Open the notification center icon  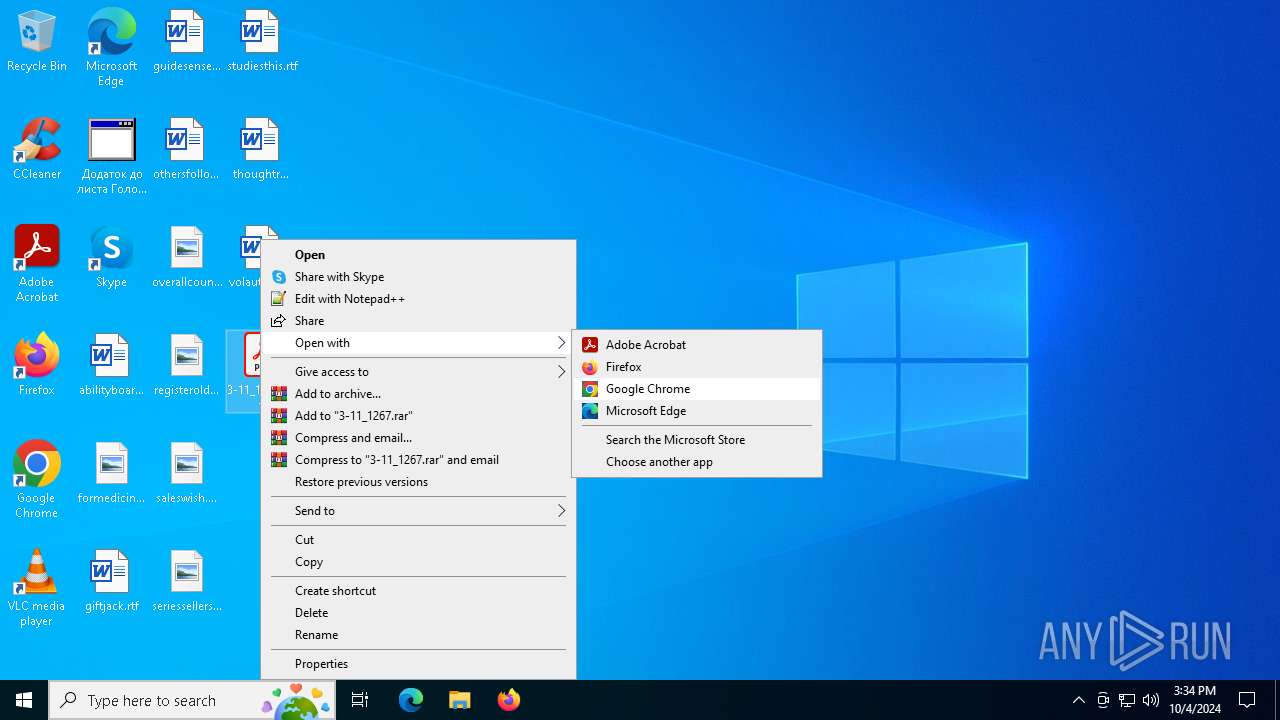point(1247,700)
